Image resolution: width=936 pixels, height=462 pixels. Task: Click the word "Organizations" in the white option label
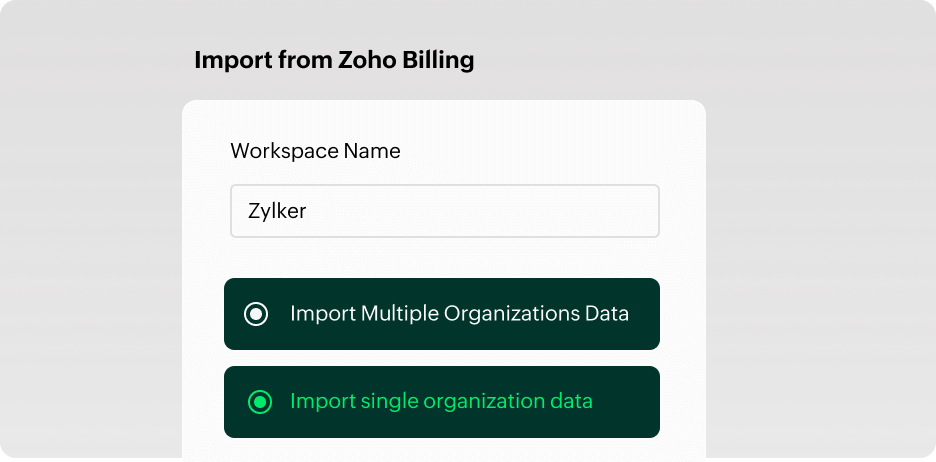point(510,314)
